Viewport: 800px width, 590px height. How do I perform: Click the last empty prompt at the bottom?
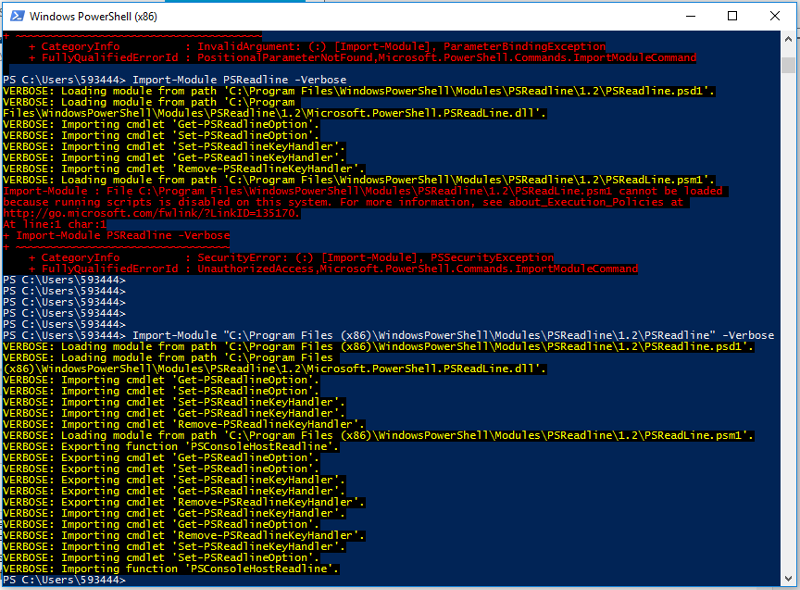[x=64, y=580]
